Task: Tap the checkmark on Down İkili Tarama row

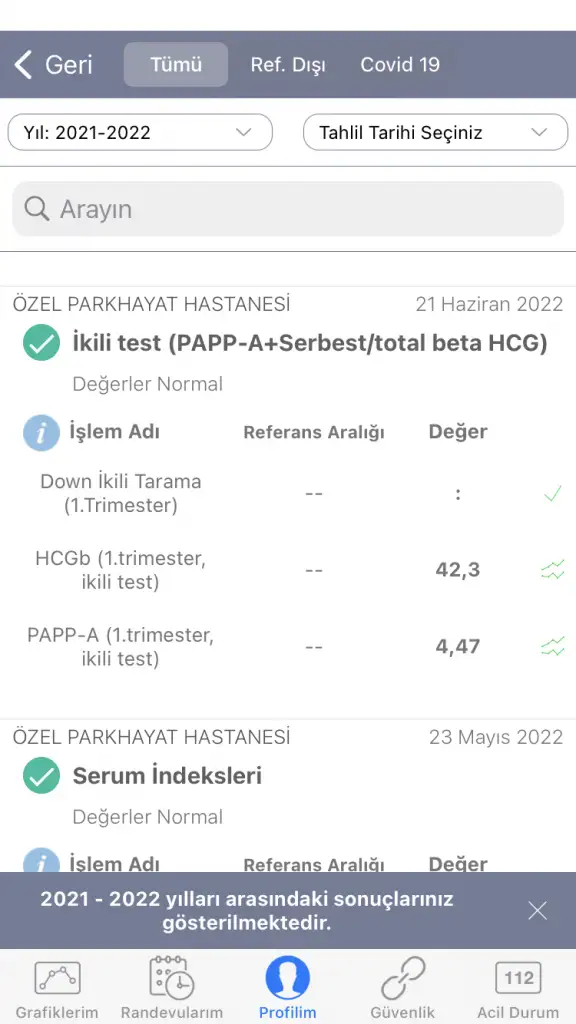Action: pyautogui.click(x=552, y=494)
